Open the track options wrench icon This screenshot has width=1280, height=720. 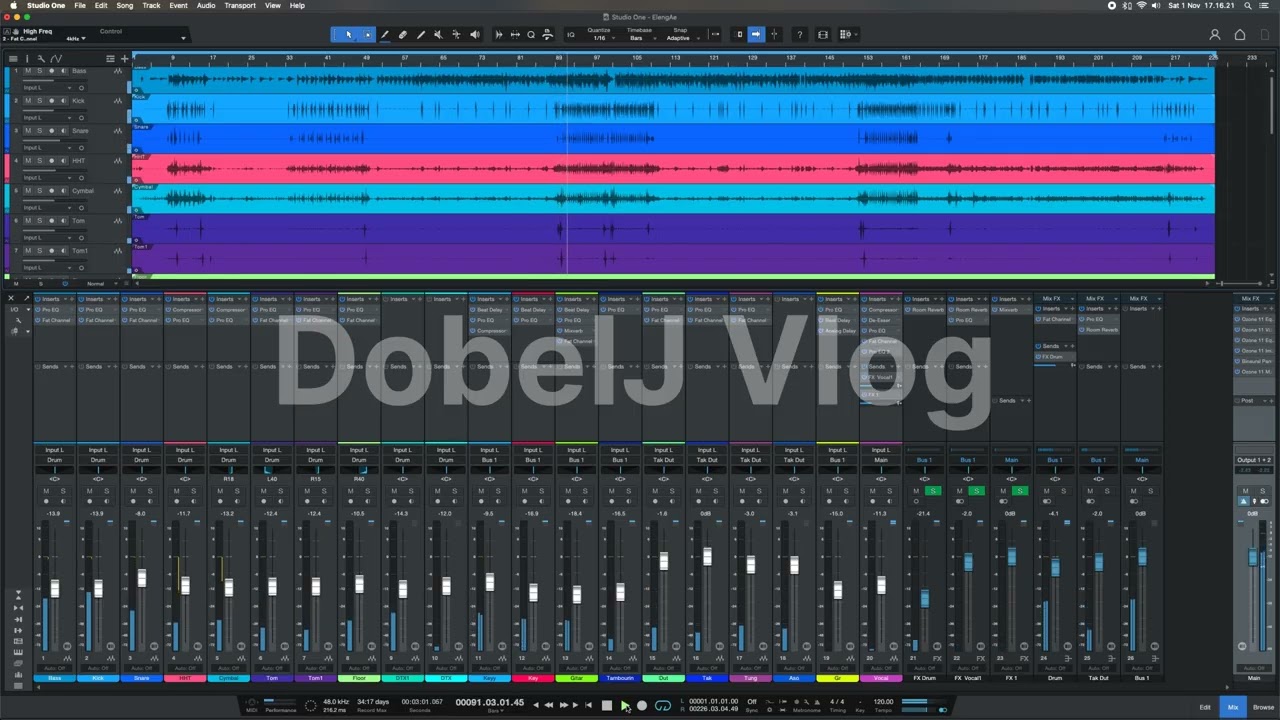(41, 58)
